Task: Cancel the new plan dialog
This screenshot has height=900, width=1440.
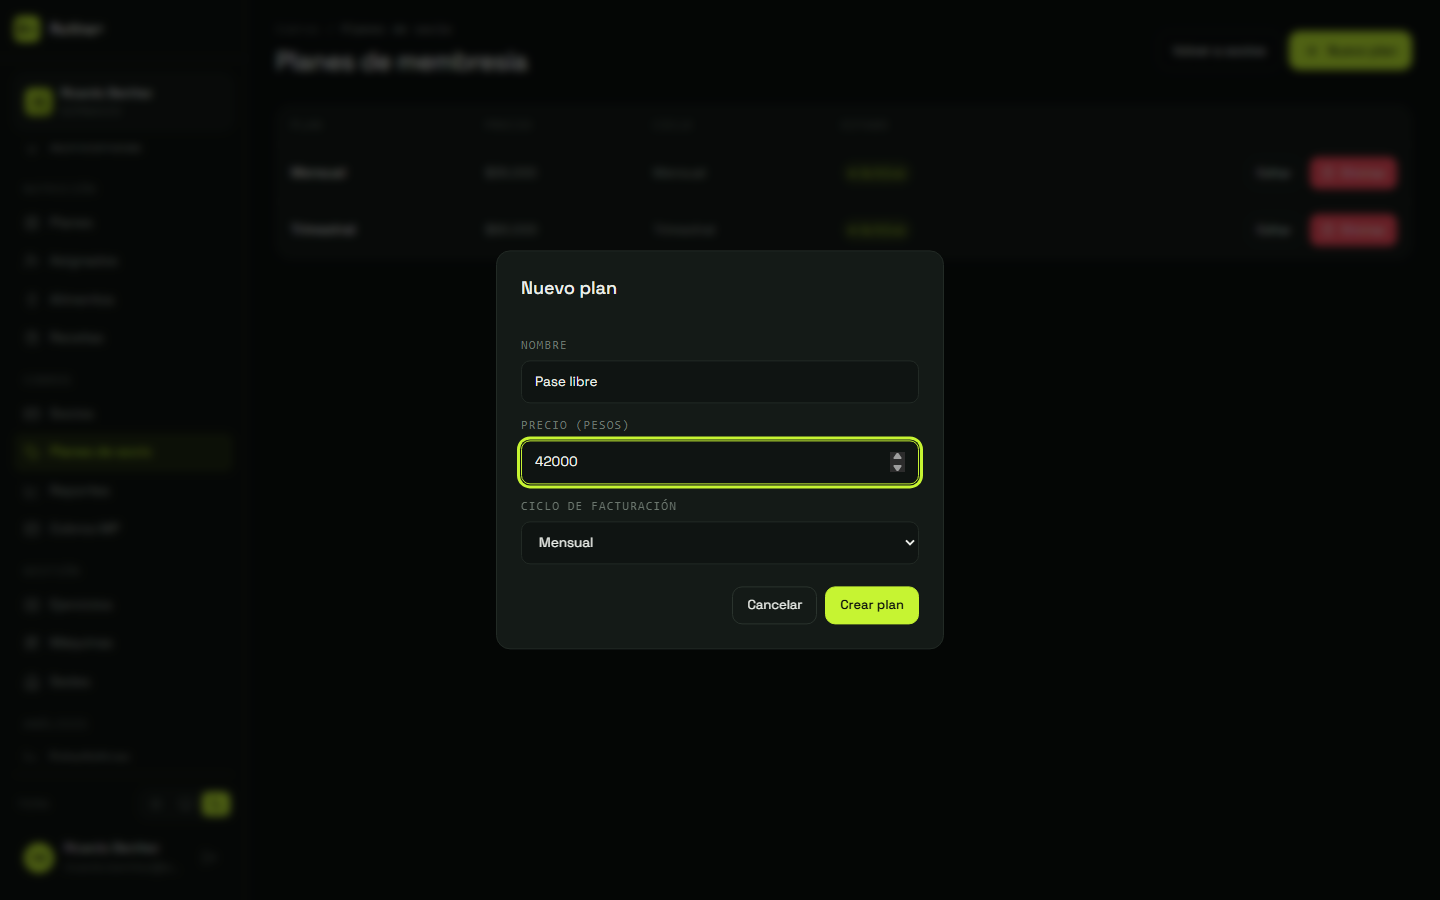Action: coord(774,605)
